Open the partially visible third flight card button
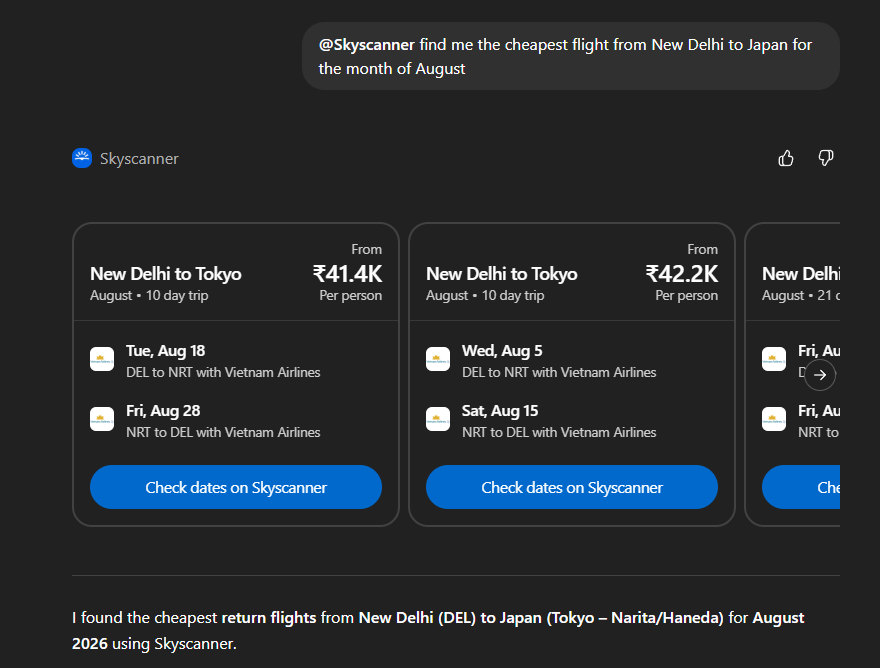 [802, 487]
